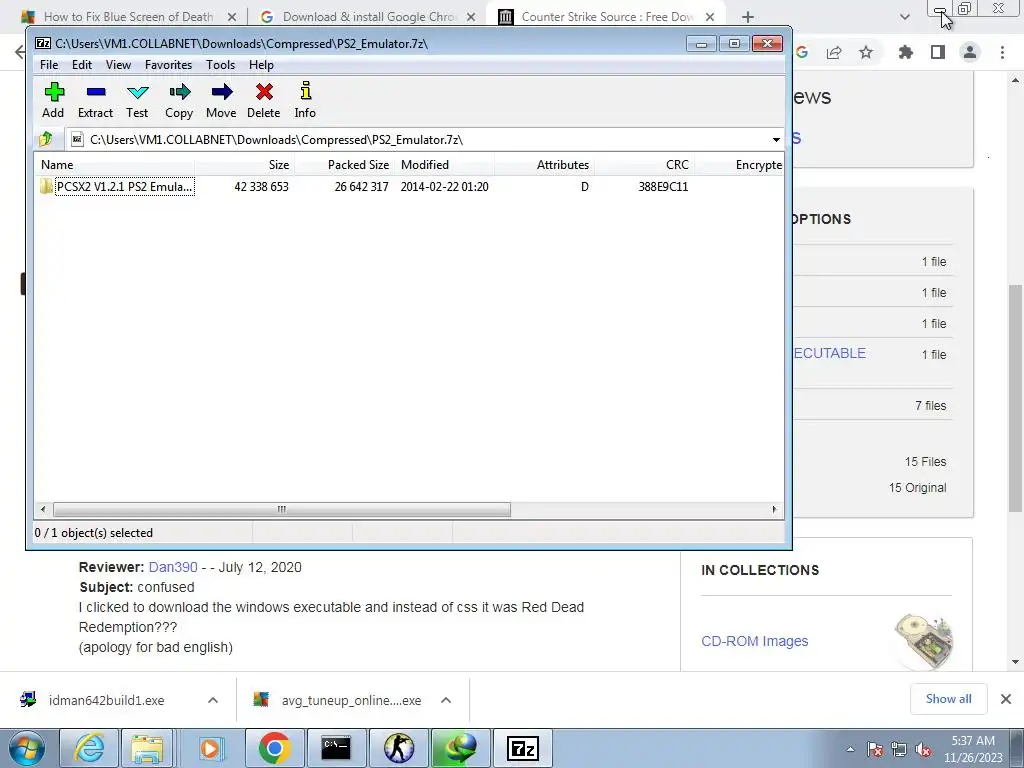Open the Tools menu
The image size is (1024, 768).
[x=220, y=65]
